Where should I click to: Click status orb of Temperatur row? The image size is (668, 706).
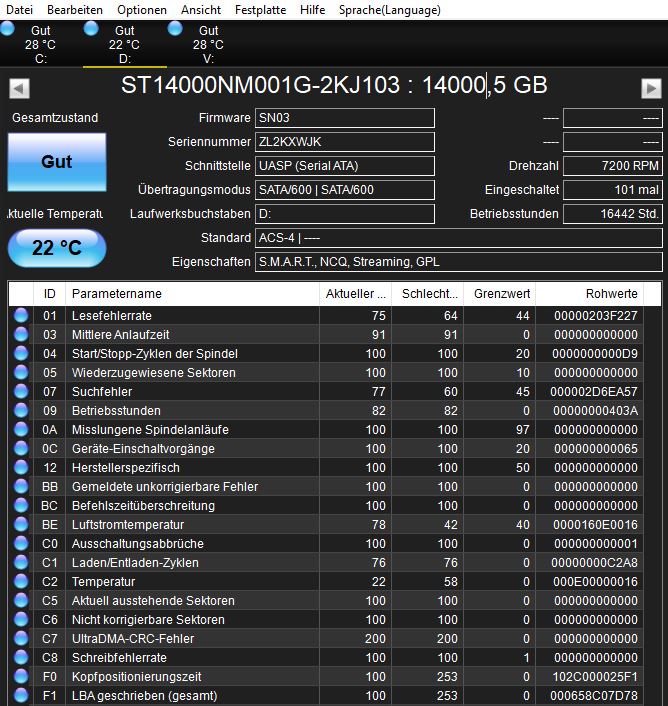coord(21,581)
